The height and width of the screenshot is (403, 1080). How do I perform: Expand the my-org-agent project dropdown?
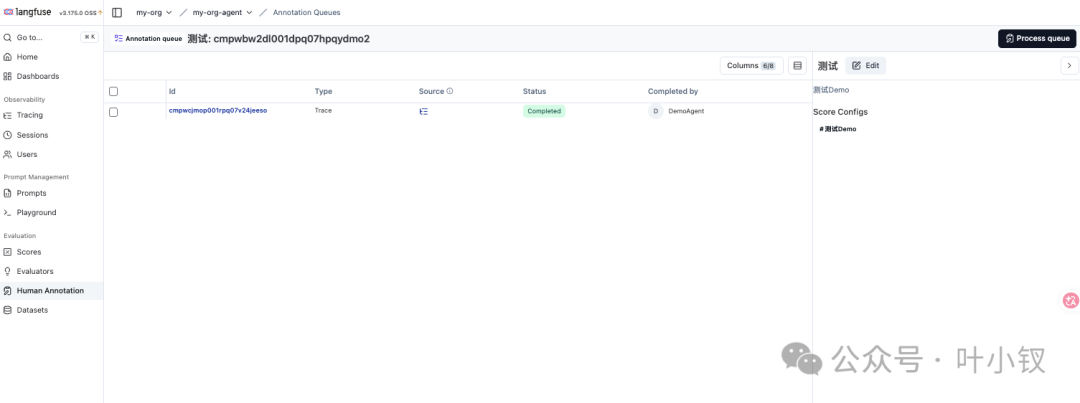(x=222, y=12)
